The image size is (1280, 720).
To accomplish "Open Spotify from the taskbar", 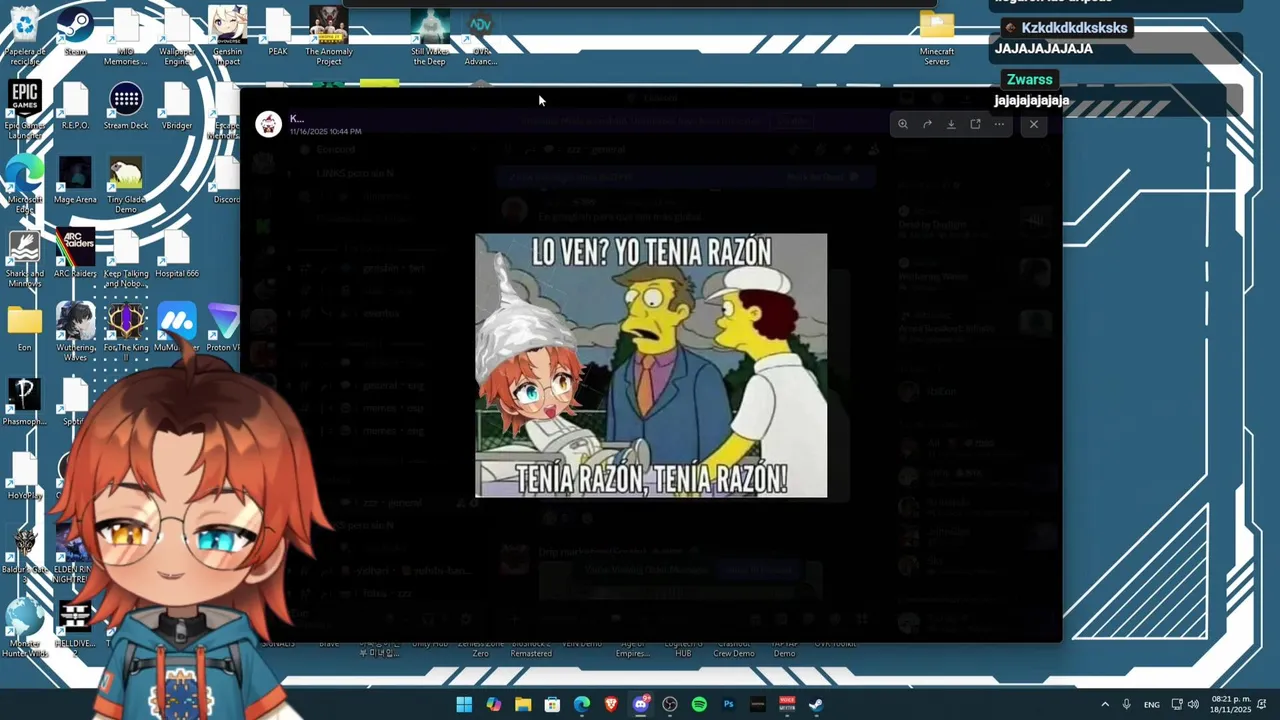I will click(699, 704).
